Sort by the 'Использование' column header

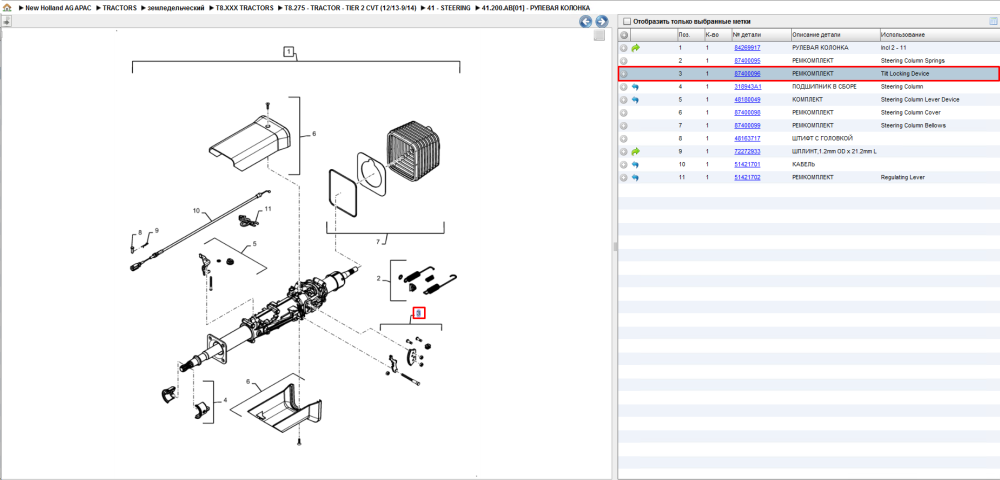point(939,35)
